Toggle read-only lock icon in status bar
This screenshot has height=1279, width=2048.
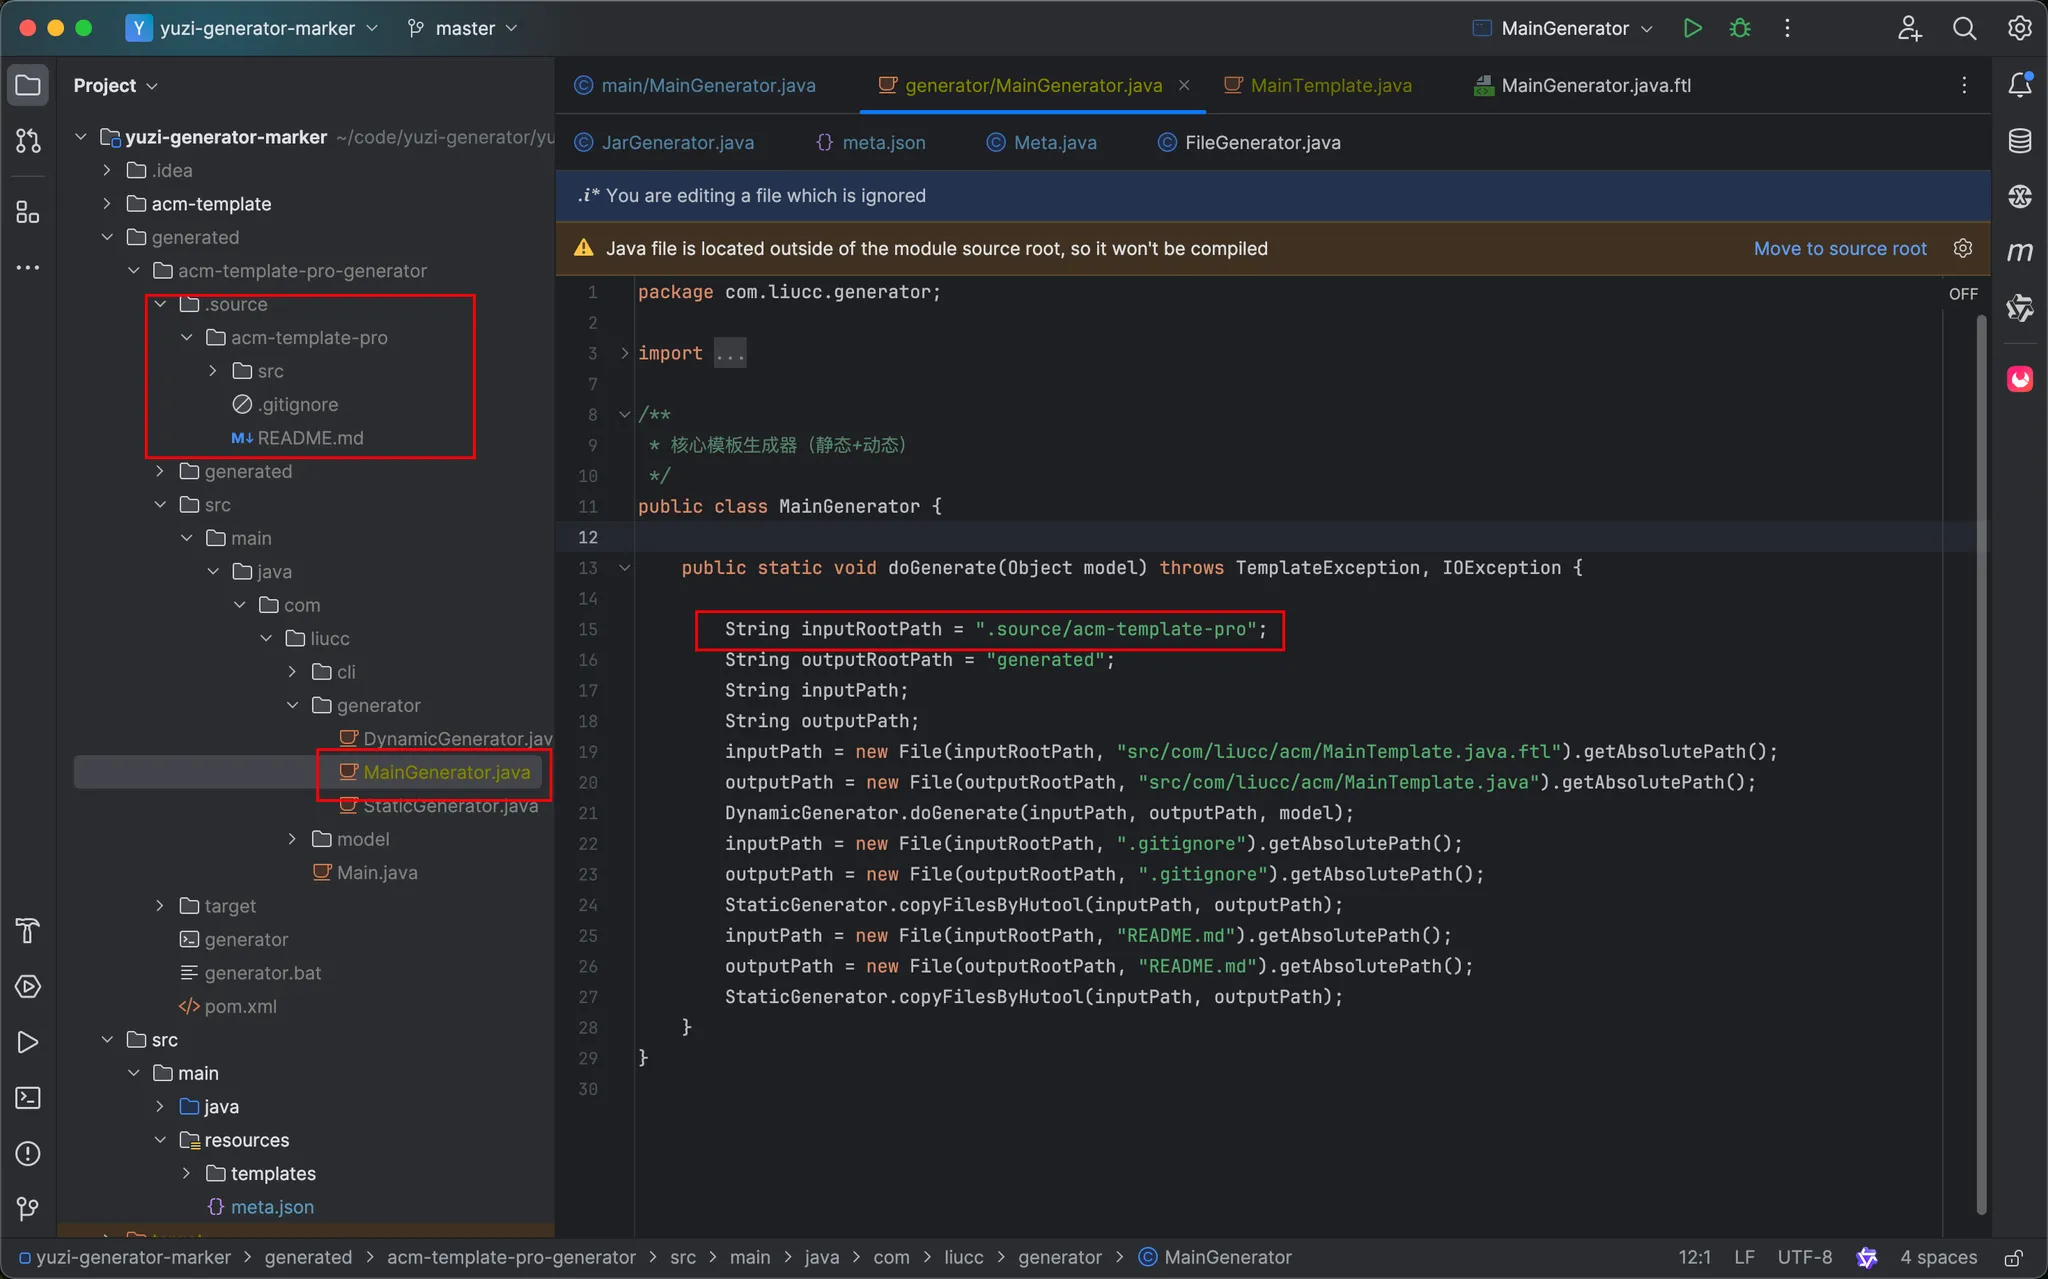click(2013, 1257)
